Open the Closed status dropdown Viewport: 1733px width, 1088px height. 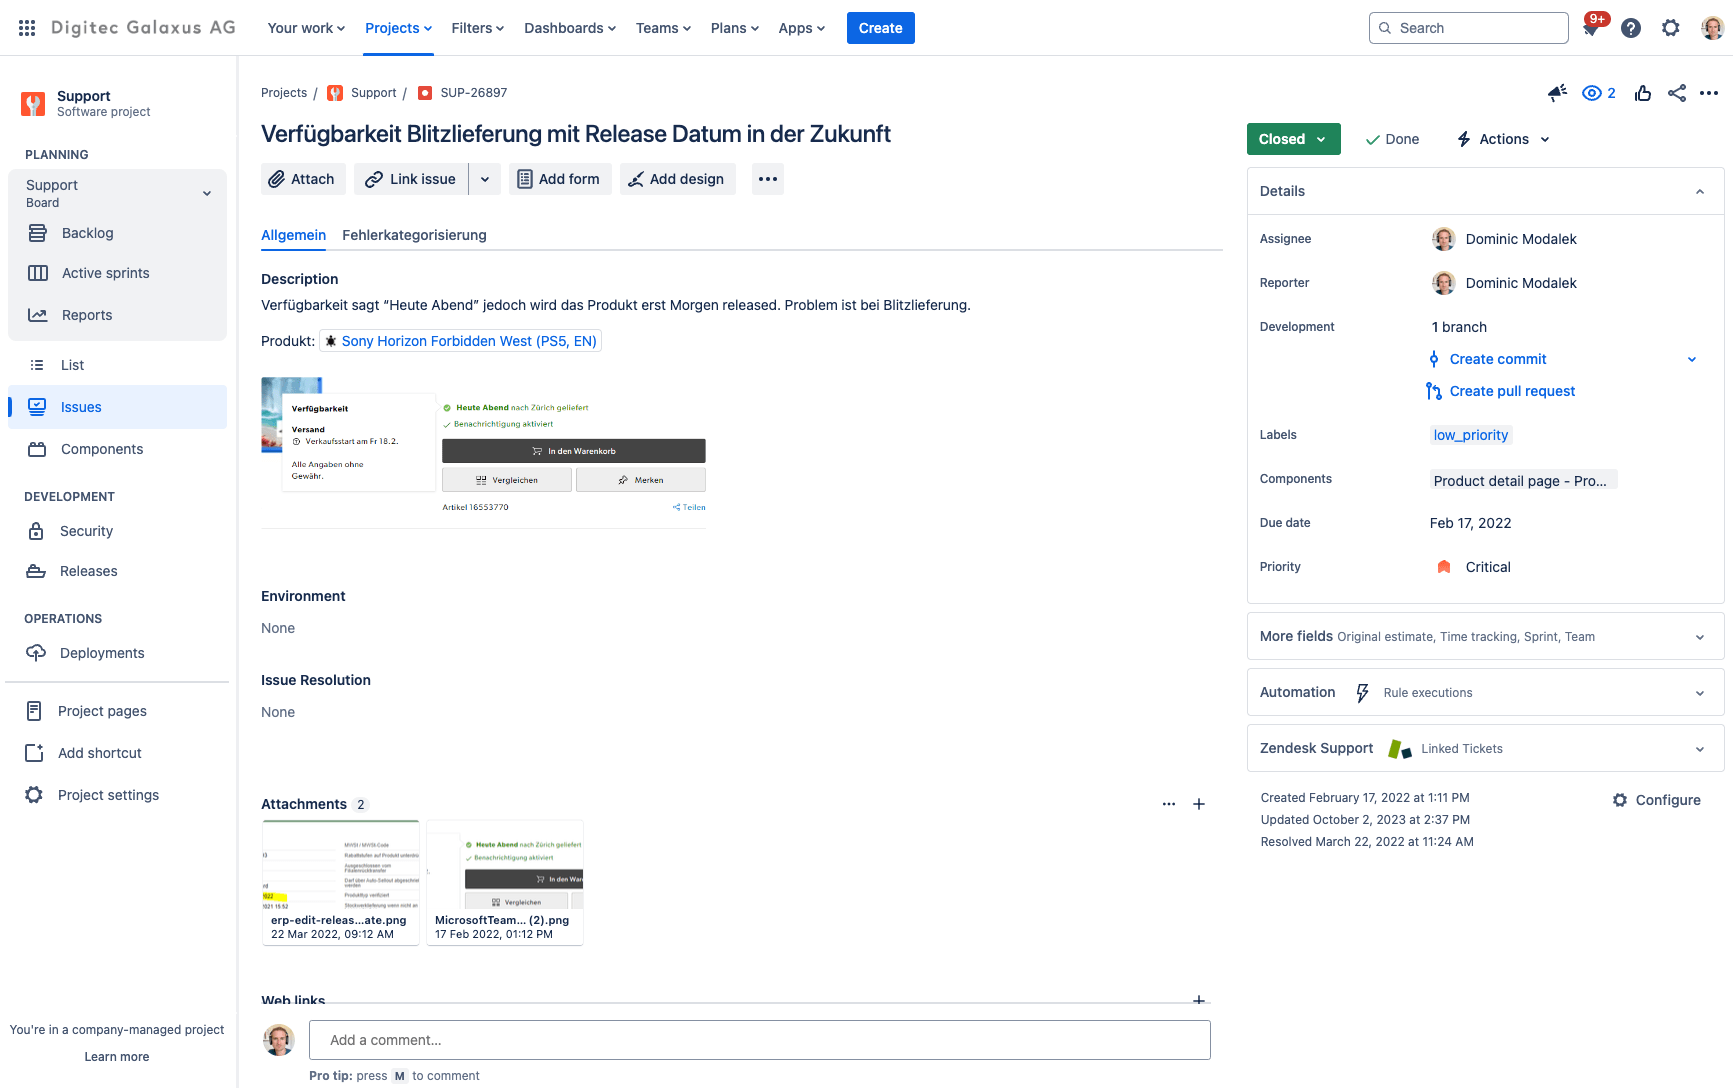tap(1293, 139)
